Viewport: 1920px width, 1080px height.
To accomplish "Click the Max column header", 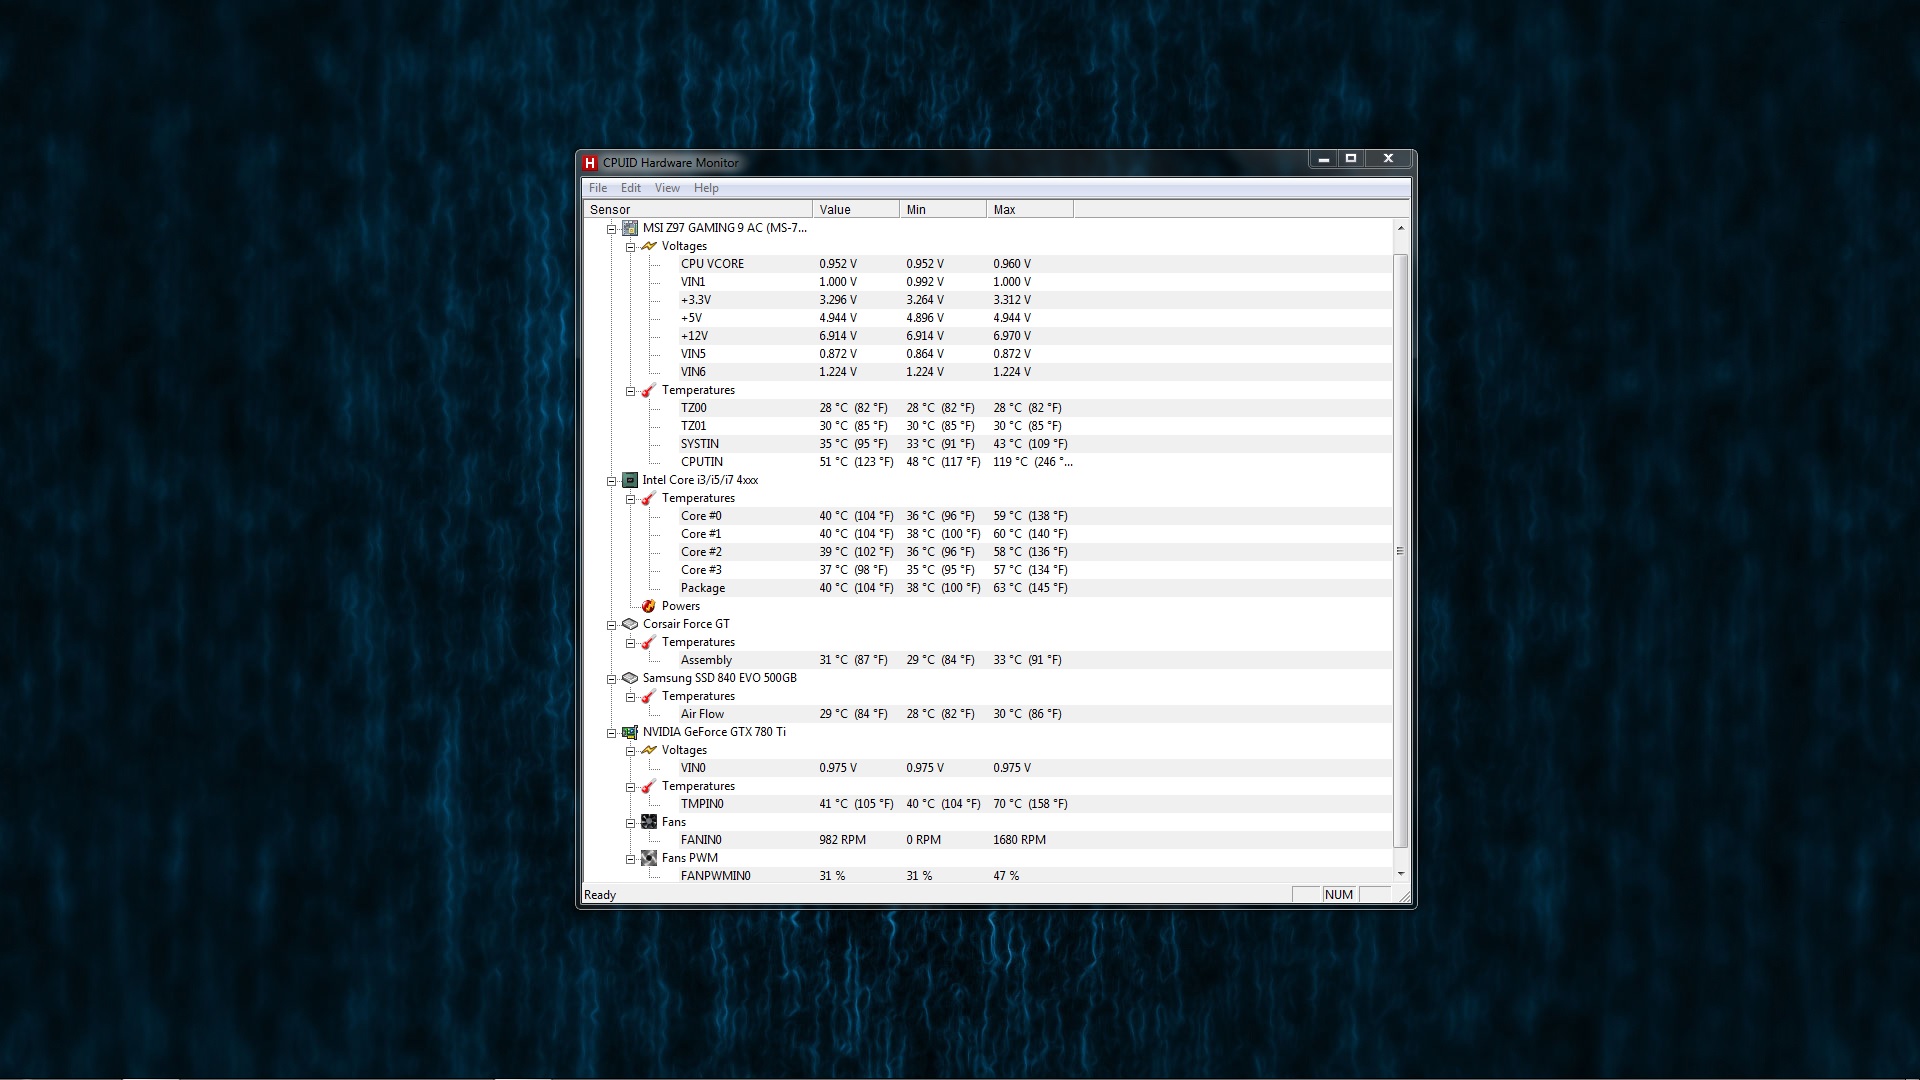I will click(1029, 210).
